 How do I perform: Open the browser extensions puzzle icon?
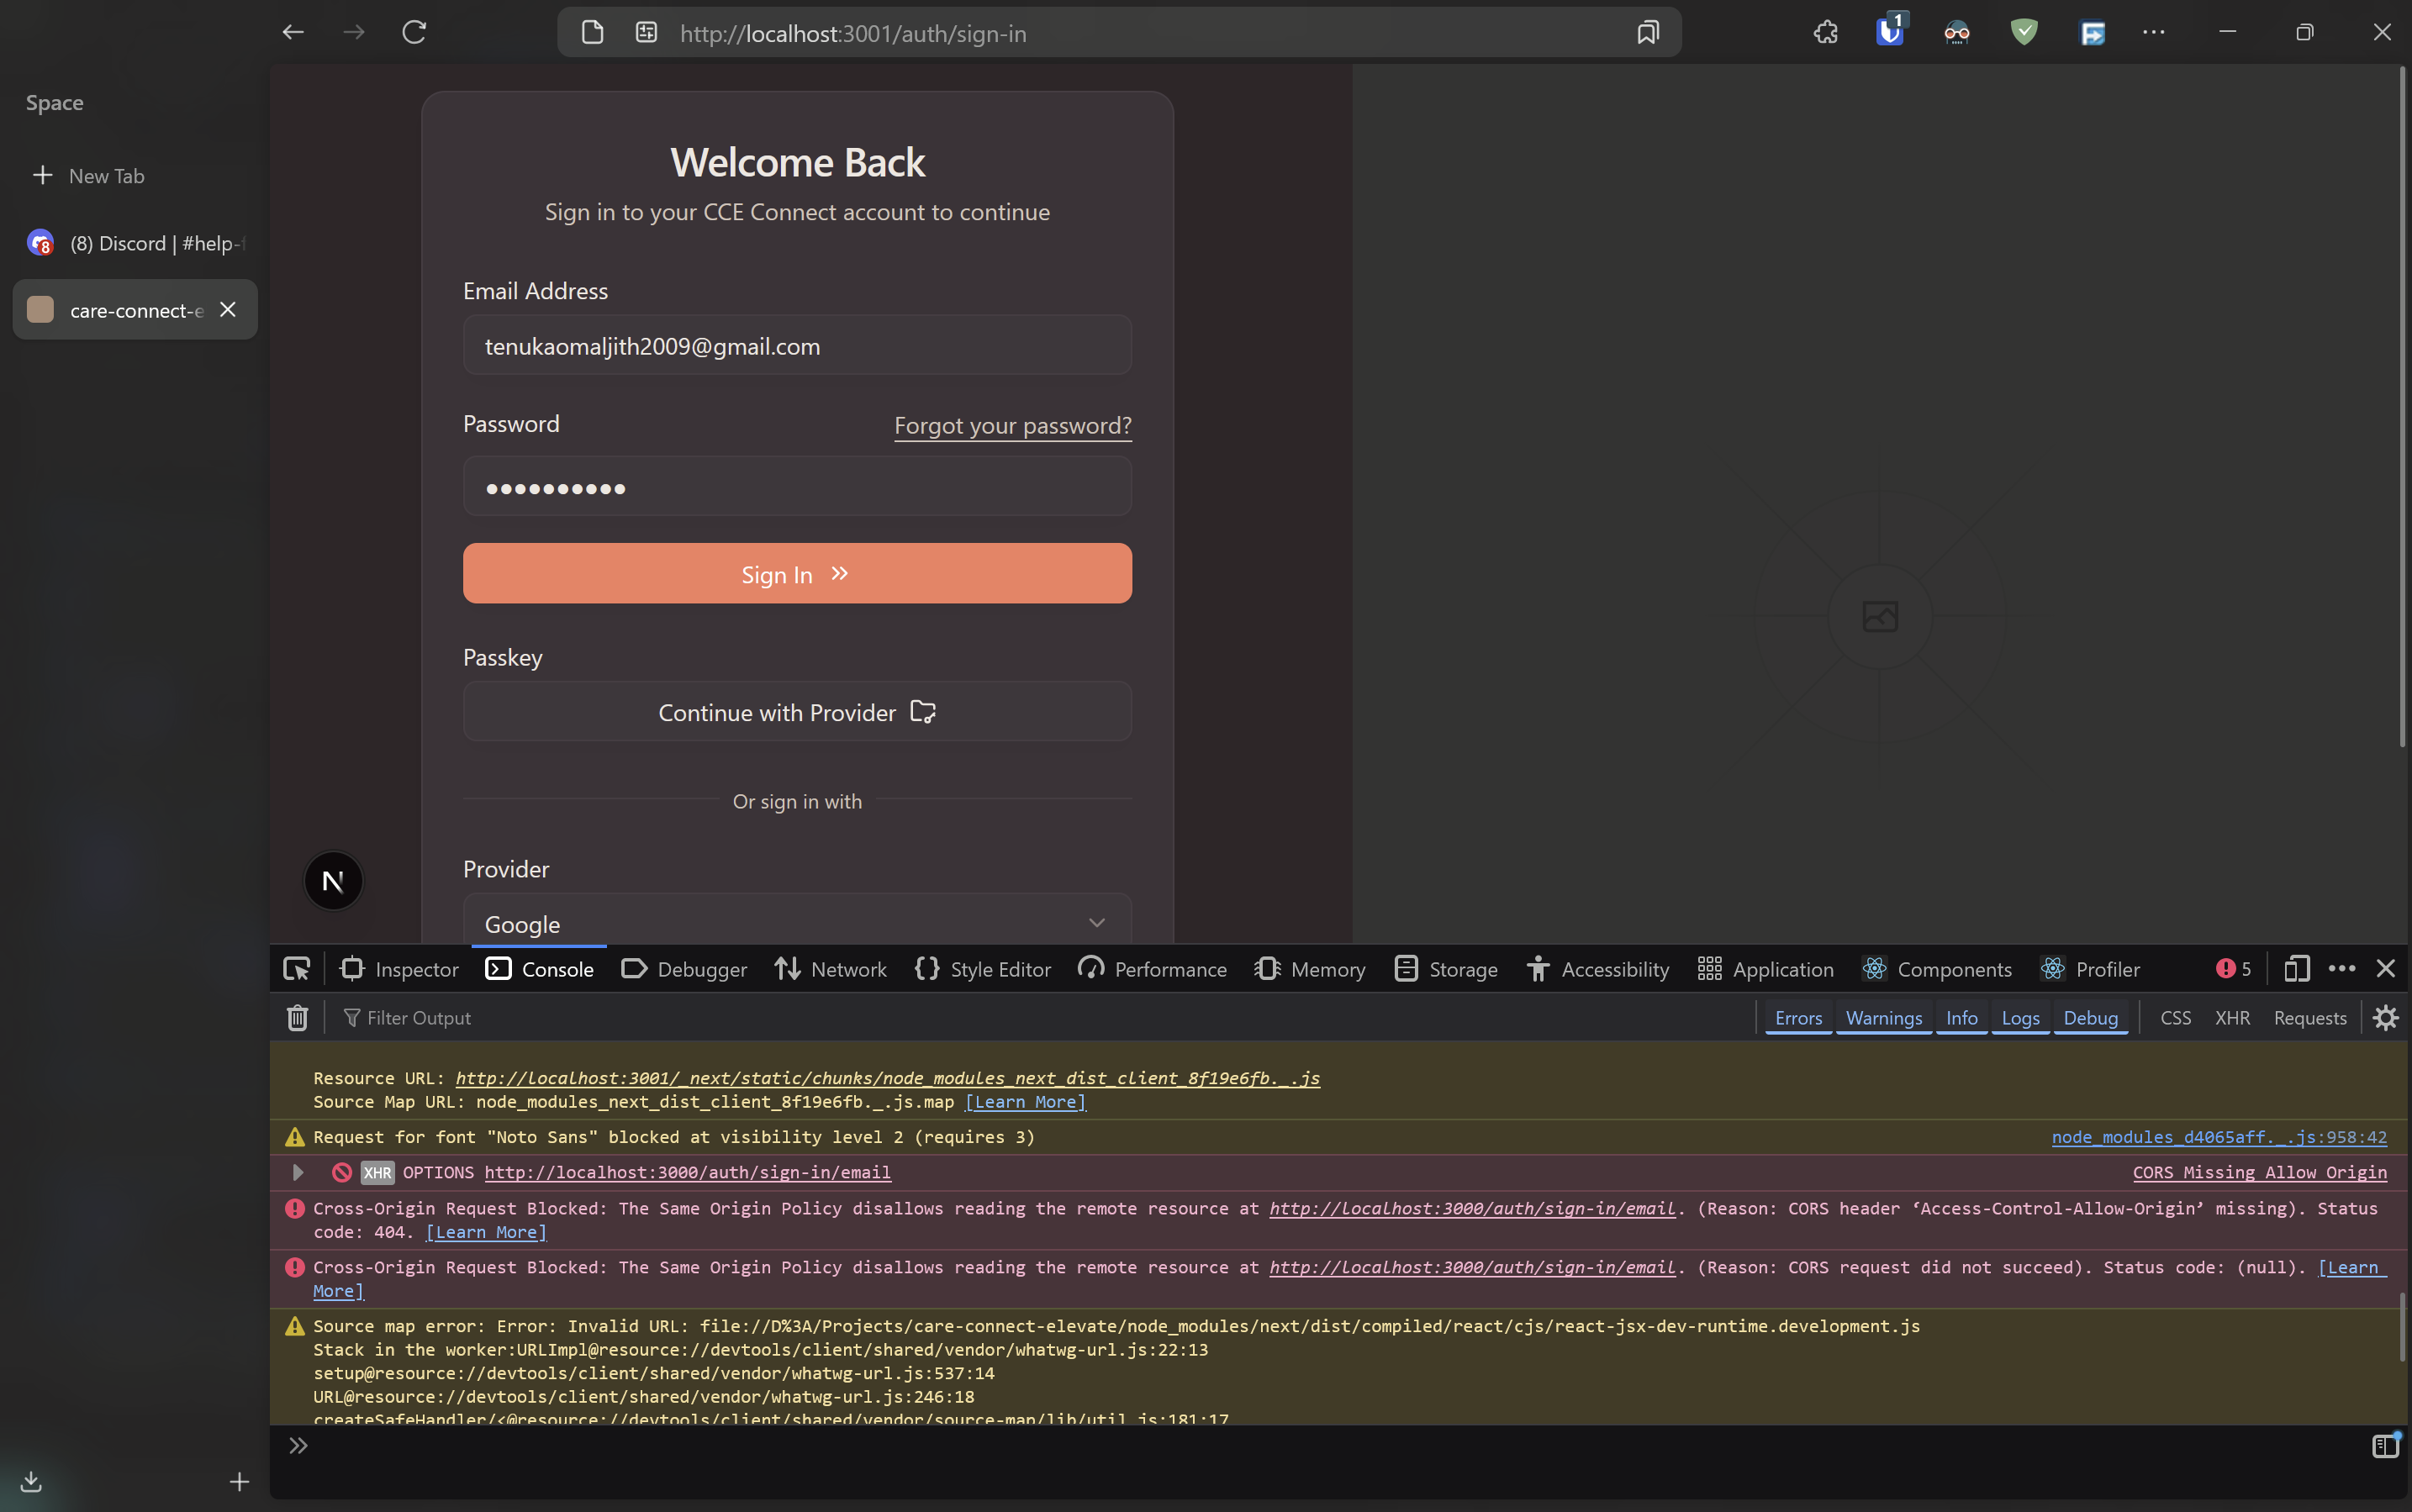1825,32
